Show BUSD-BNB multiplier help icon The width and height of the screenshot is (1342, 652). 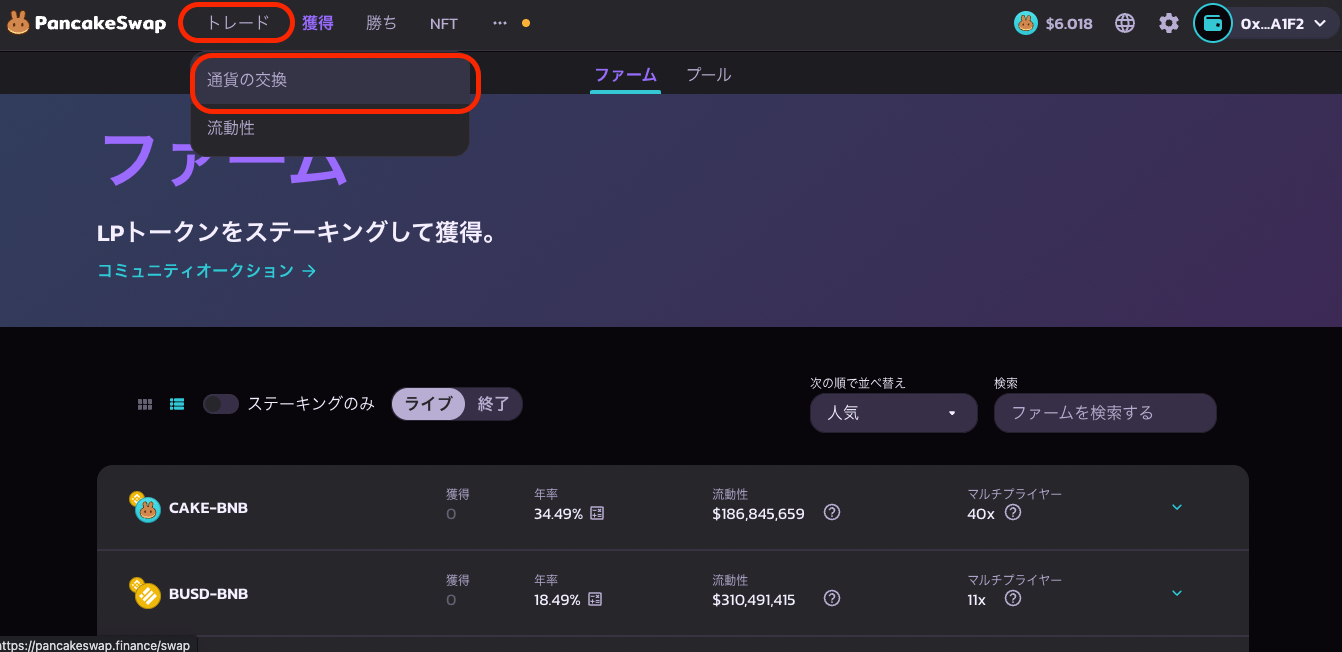1013,598
